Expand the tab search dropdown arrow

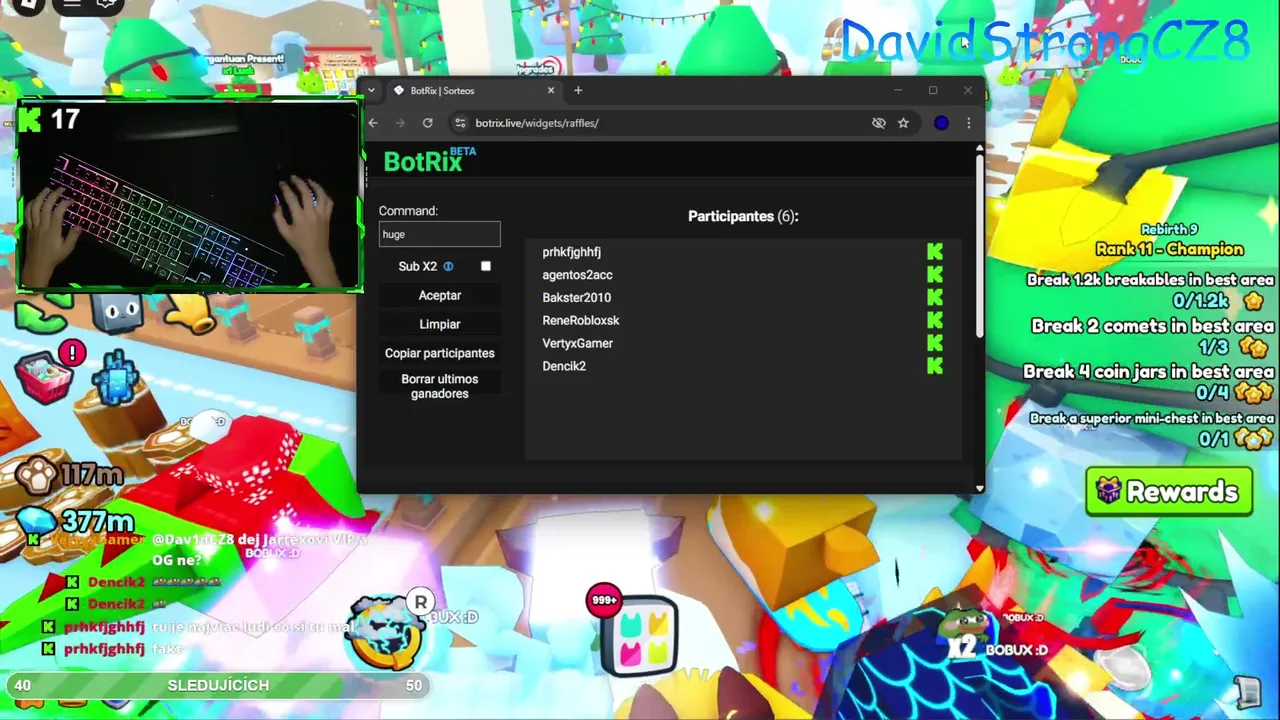coord(371,90)
